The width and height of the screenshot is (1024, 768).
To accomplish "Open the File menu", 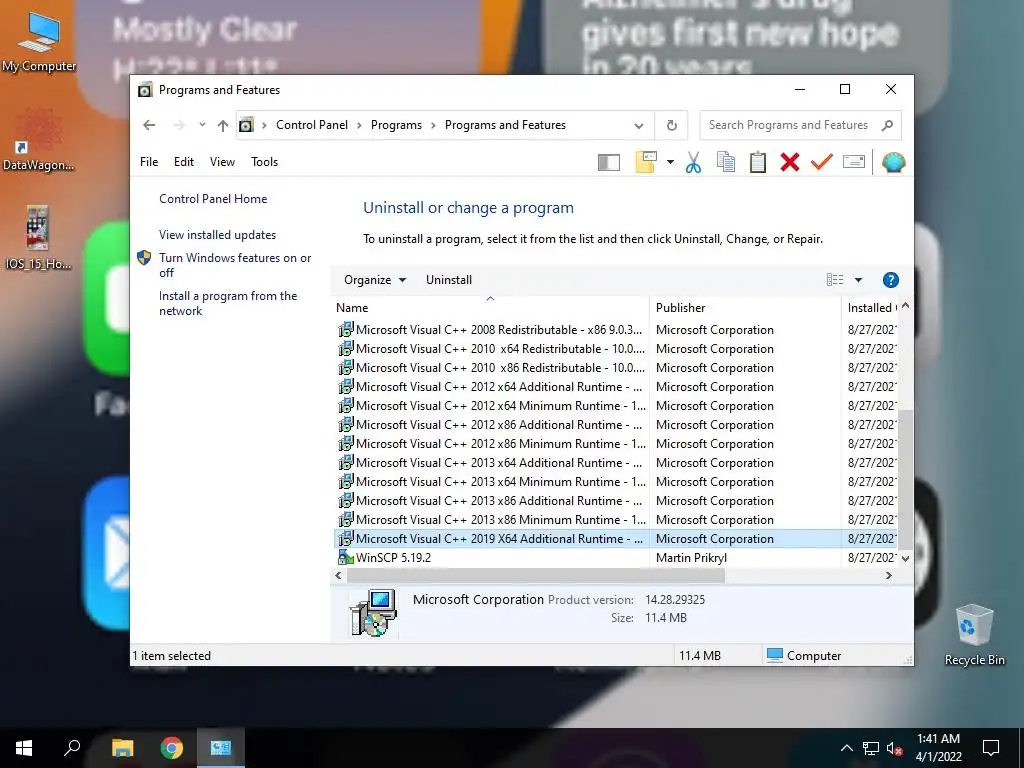I will click(149, 162).
